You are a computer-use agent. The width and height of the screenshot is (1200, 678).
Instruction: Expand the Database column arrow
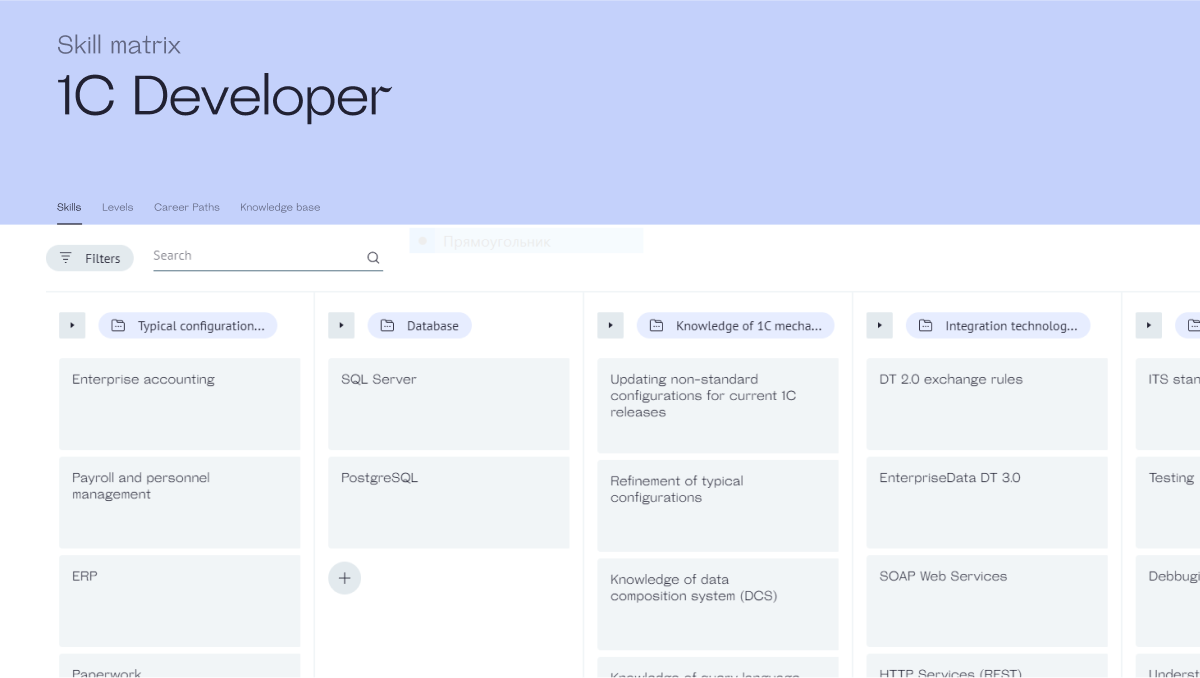point(341,325)
